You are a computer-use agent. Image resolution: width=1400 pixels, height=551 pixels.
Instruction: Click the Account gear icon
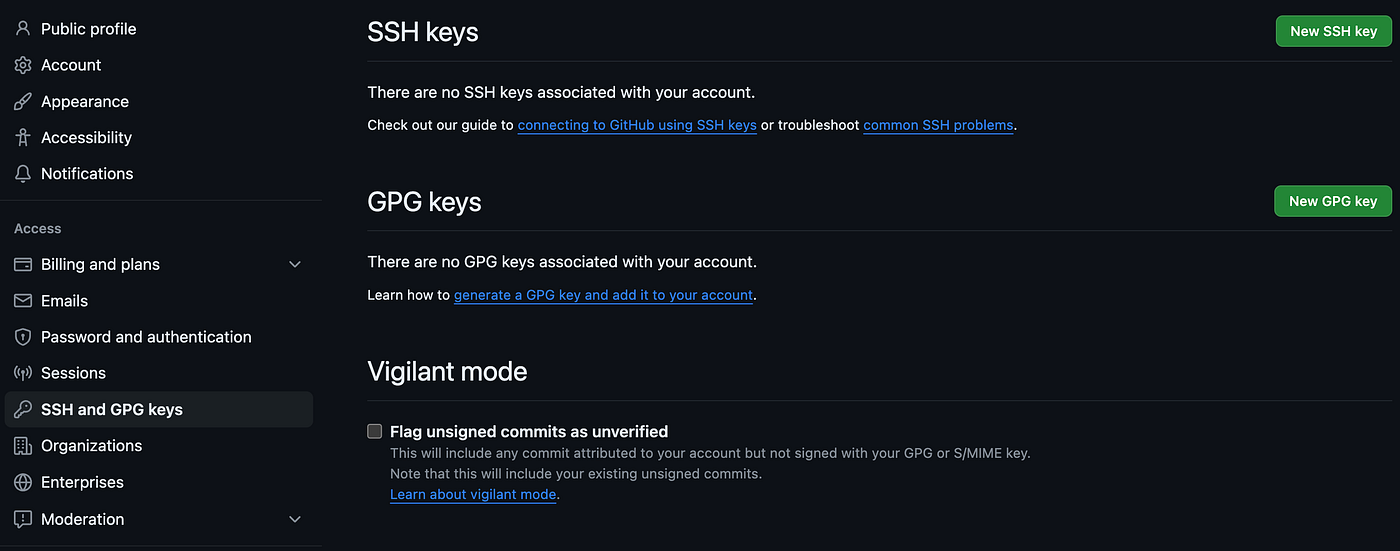pyautogui.click(x=23, y=65)
